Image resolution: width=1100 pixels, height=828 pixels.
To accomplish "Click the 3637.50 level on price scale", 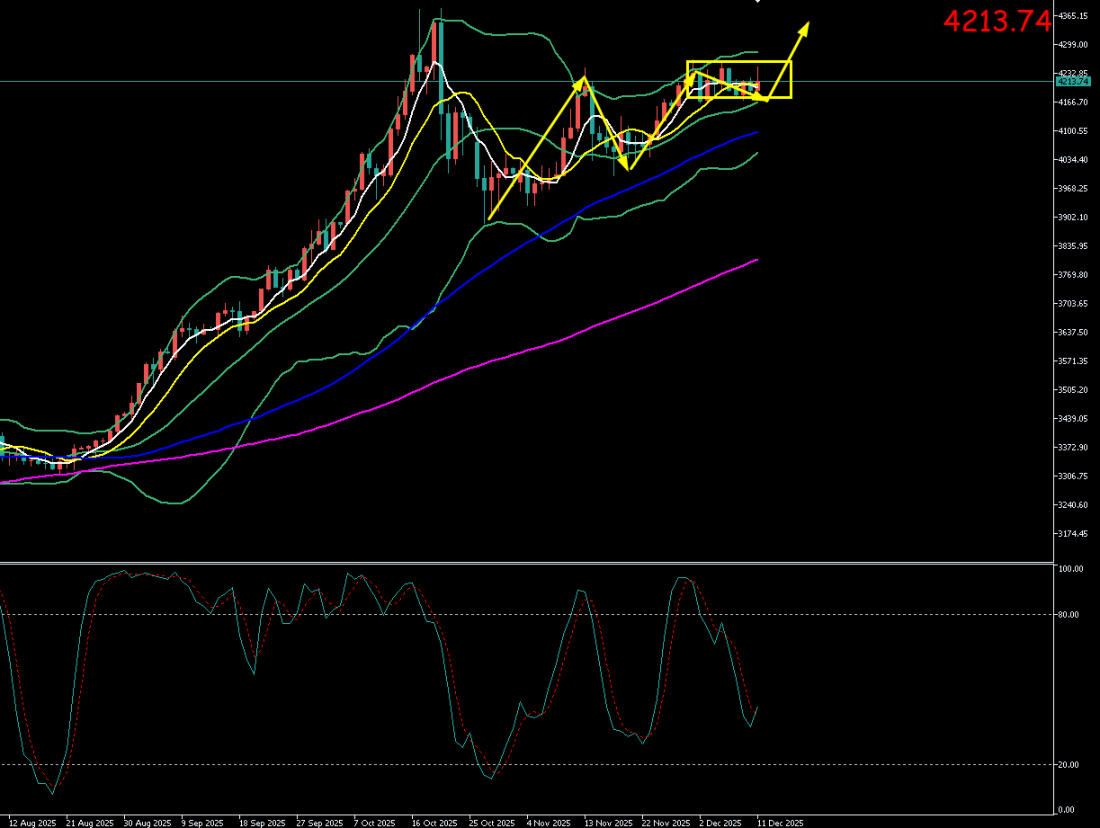I will [1075, 332].
